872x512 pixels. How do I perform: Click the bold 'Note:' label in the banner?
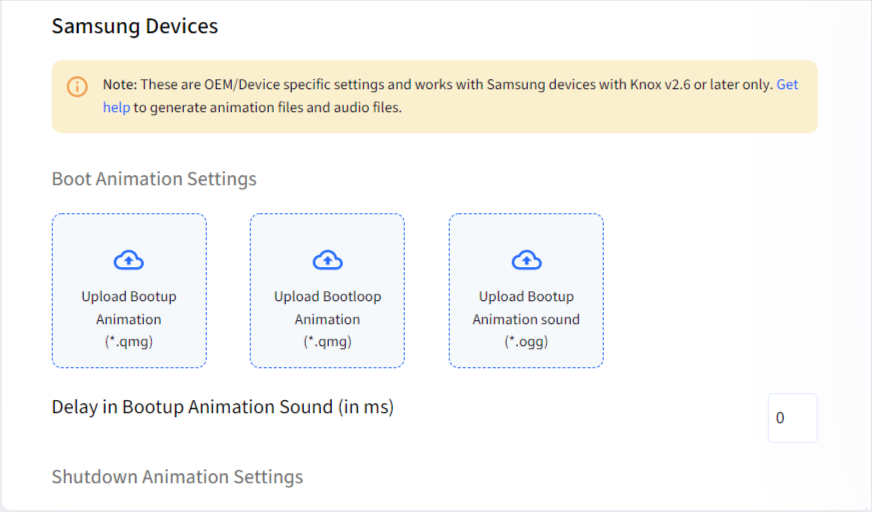120,84
